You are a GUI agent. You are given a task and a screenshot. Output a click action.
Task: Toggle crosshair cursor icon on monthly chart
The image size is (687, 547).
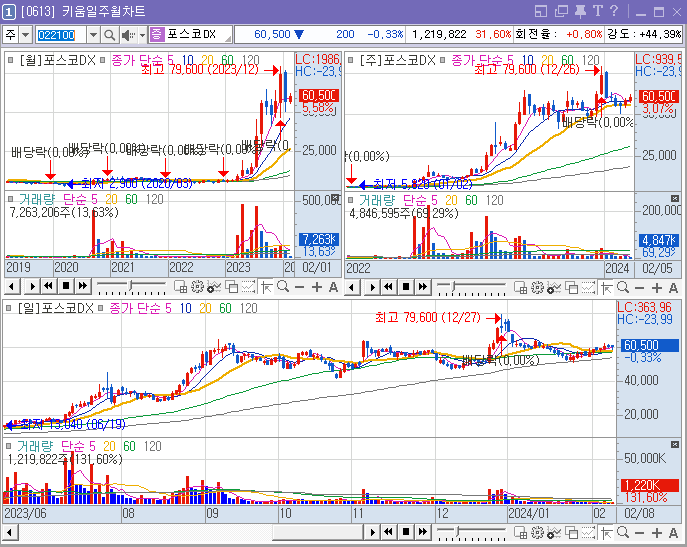click(x=266, y=287)
